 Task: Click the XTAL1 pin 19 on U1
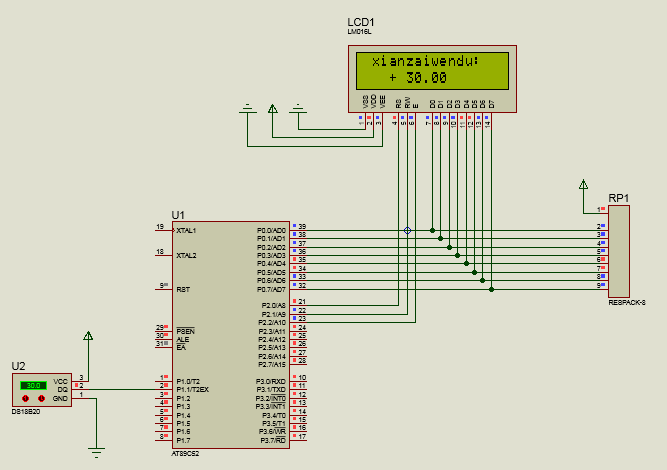click(x=163, y=229)
